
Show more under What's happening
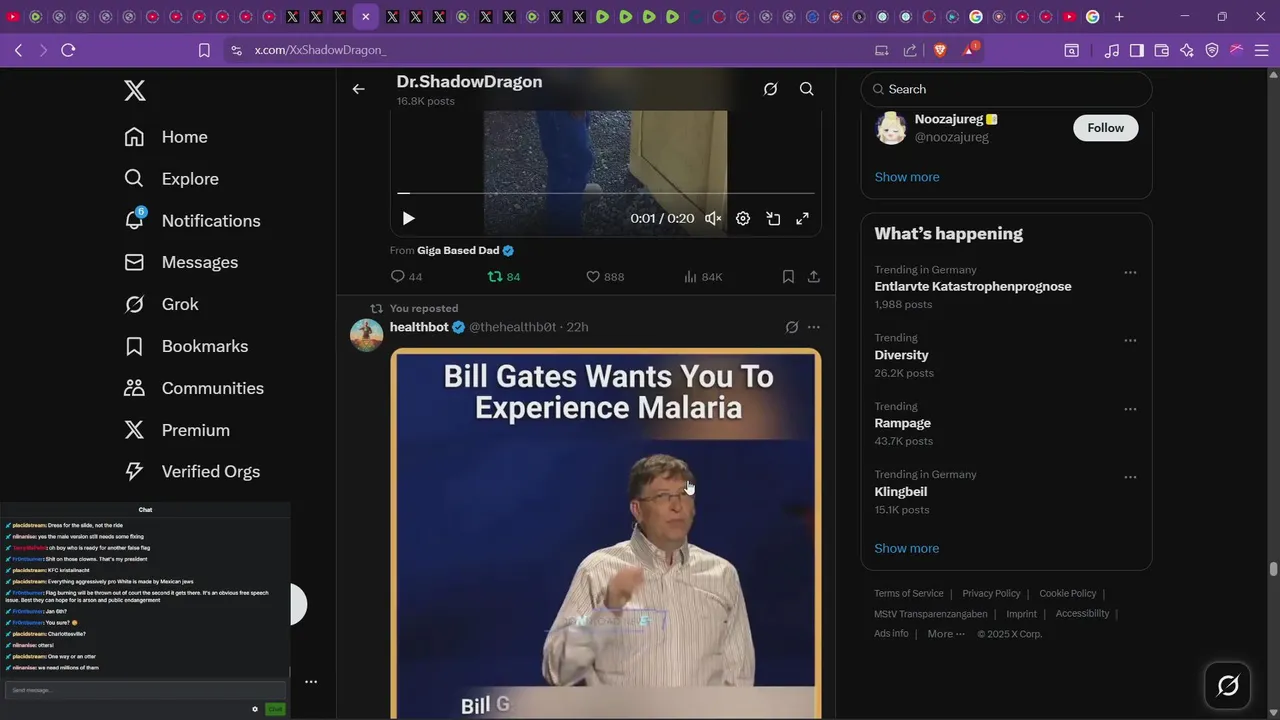907,548
